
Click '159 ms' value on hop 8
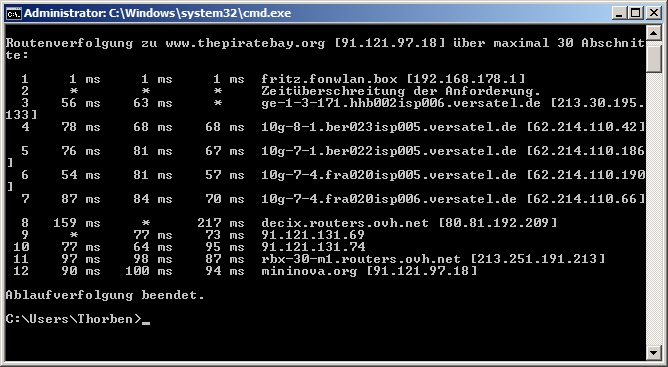tap(77, 223)
